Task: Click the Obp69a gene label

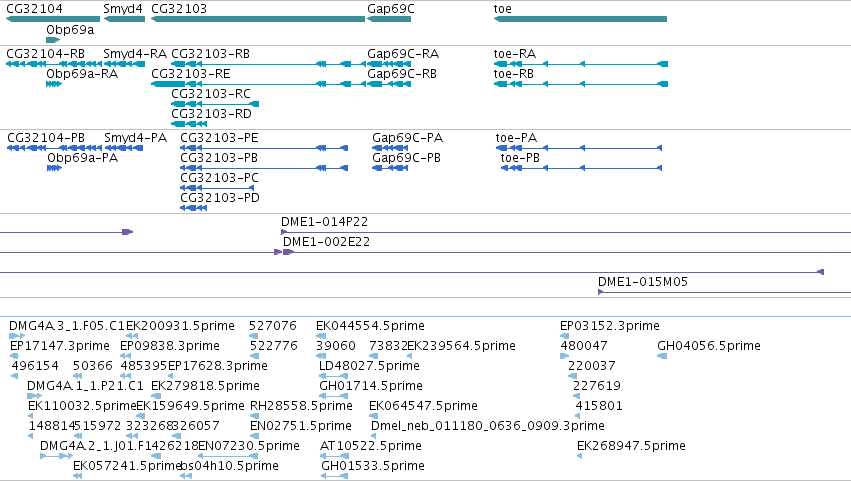Action: [x=70, y=30]
